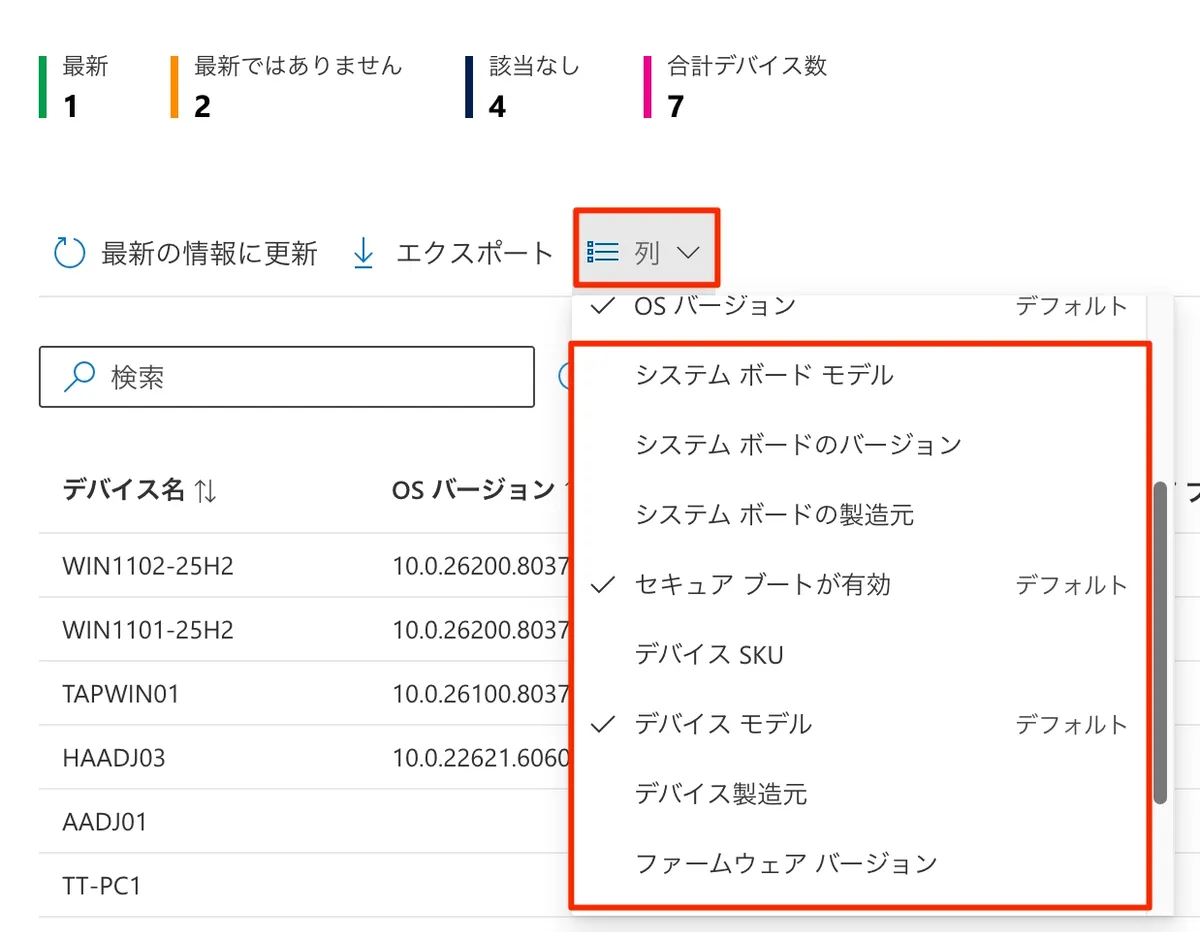Click sort arrows beside デバイス名 header
The width and height of the screenshot is (1200, 932).
click(205, 490)
